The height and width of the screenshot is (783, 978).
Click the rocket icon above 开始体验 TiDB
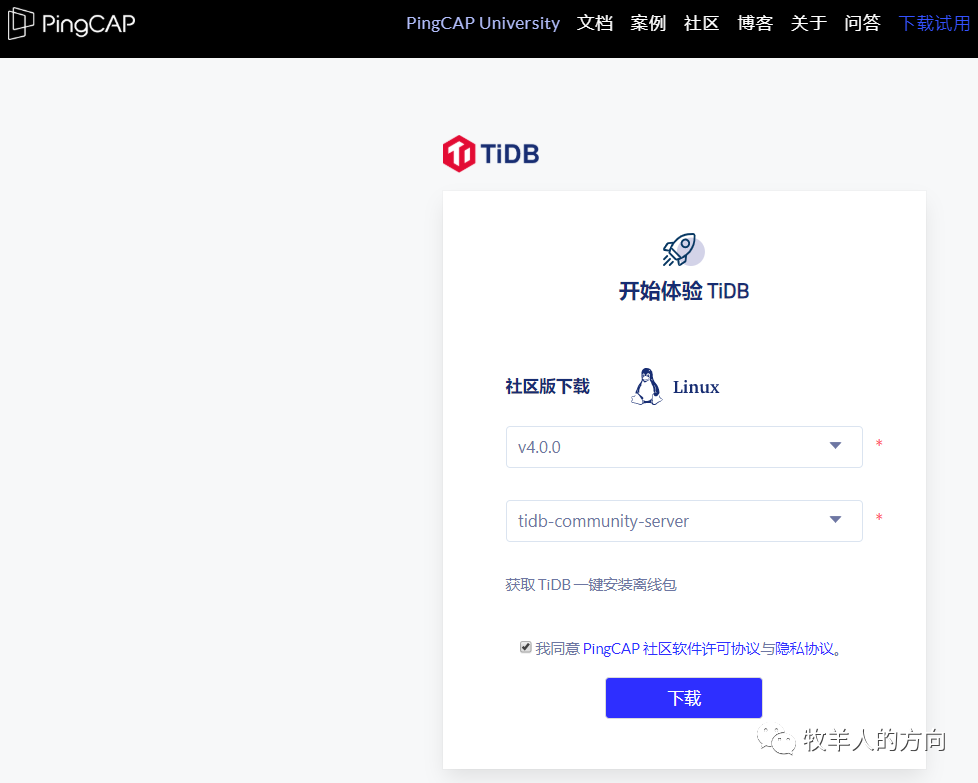pos(683,250)
